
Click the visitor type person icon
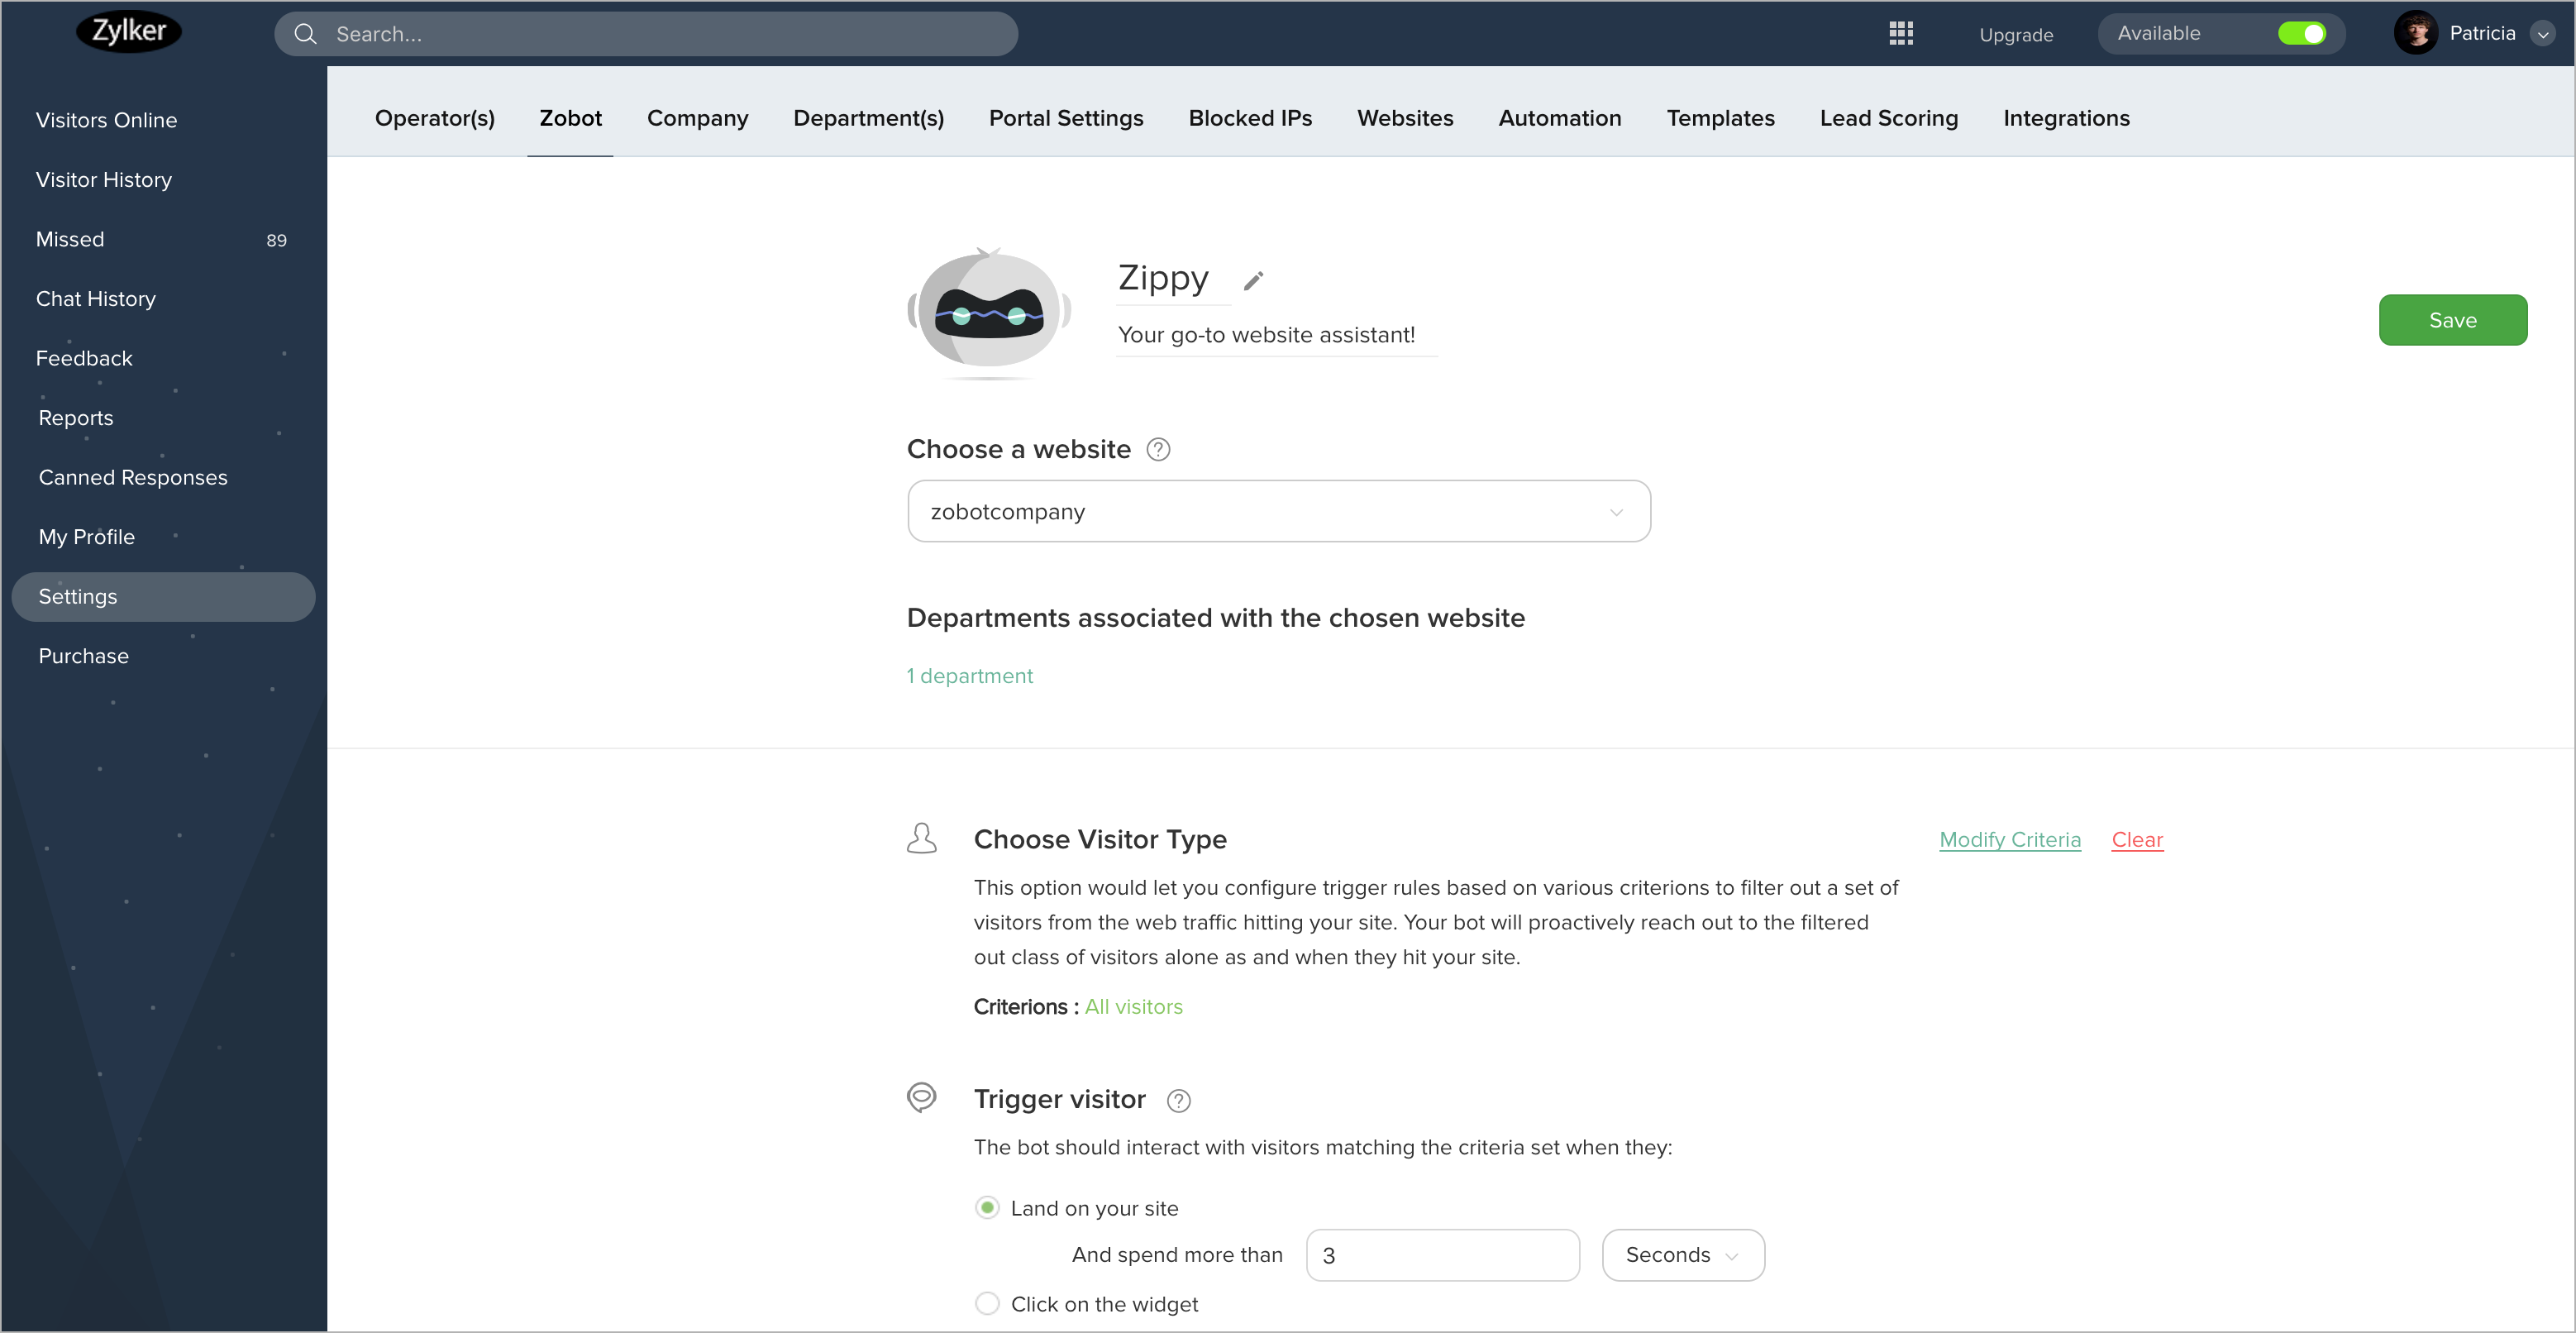click(x=921, y=838)
